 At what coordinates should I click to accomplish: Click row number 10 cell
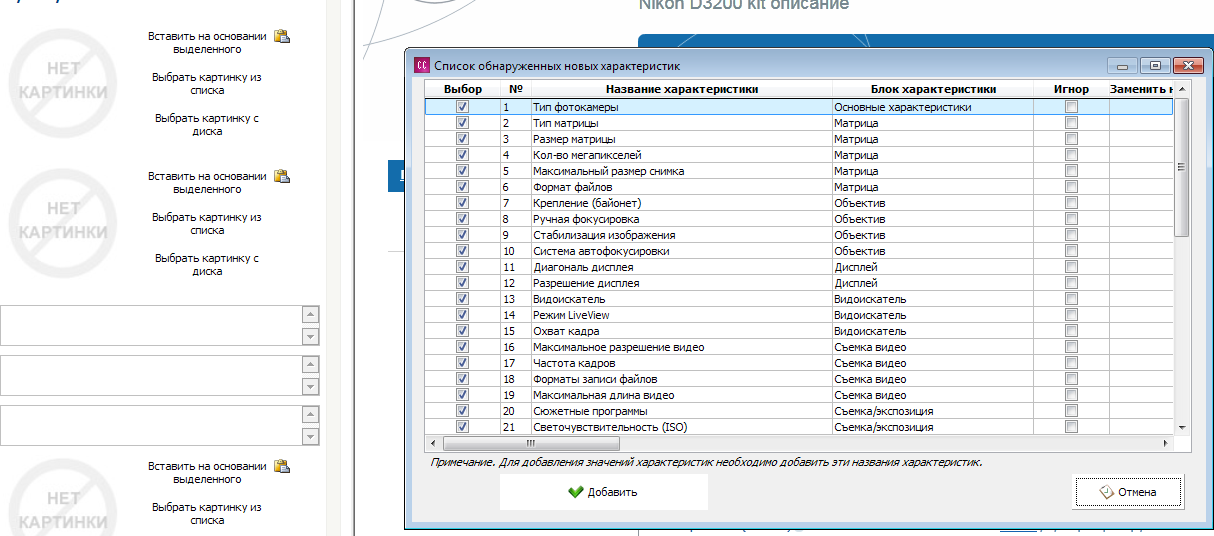pos(515,251)
